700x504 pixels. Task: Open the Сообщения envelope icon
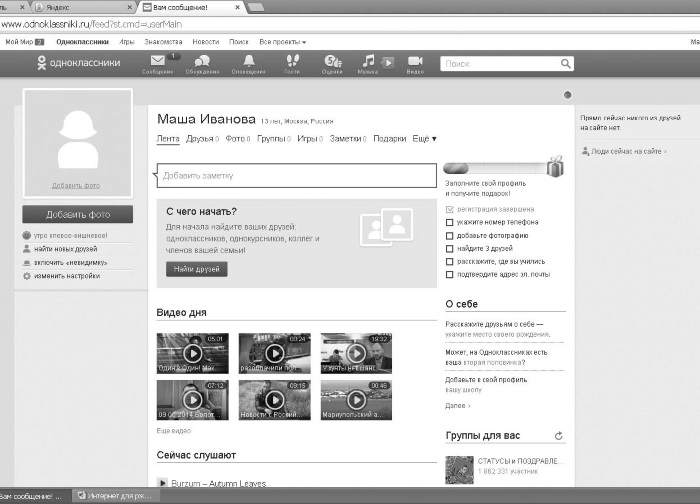coord(158,61)
